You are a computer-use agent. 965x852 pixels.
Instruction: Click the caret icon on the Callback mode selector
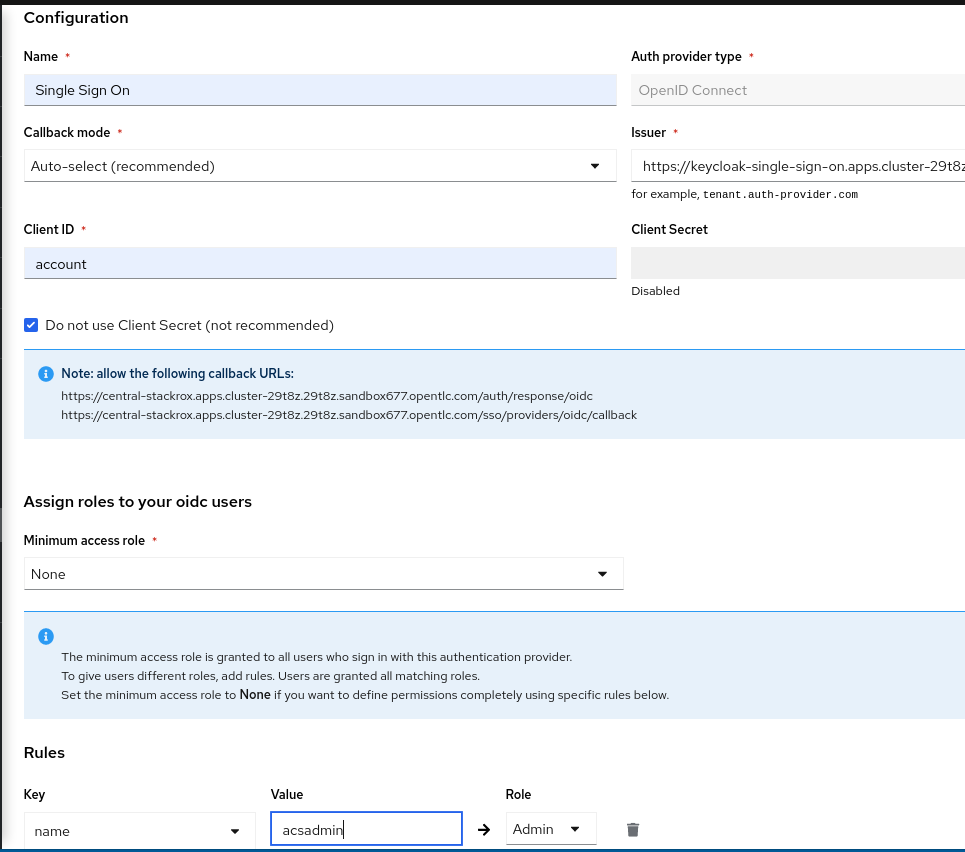pyautogui.click(x=596, y=165)
